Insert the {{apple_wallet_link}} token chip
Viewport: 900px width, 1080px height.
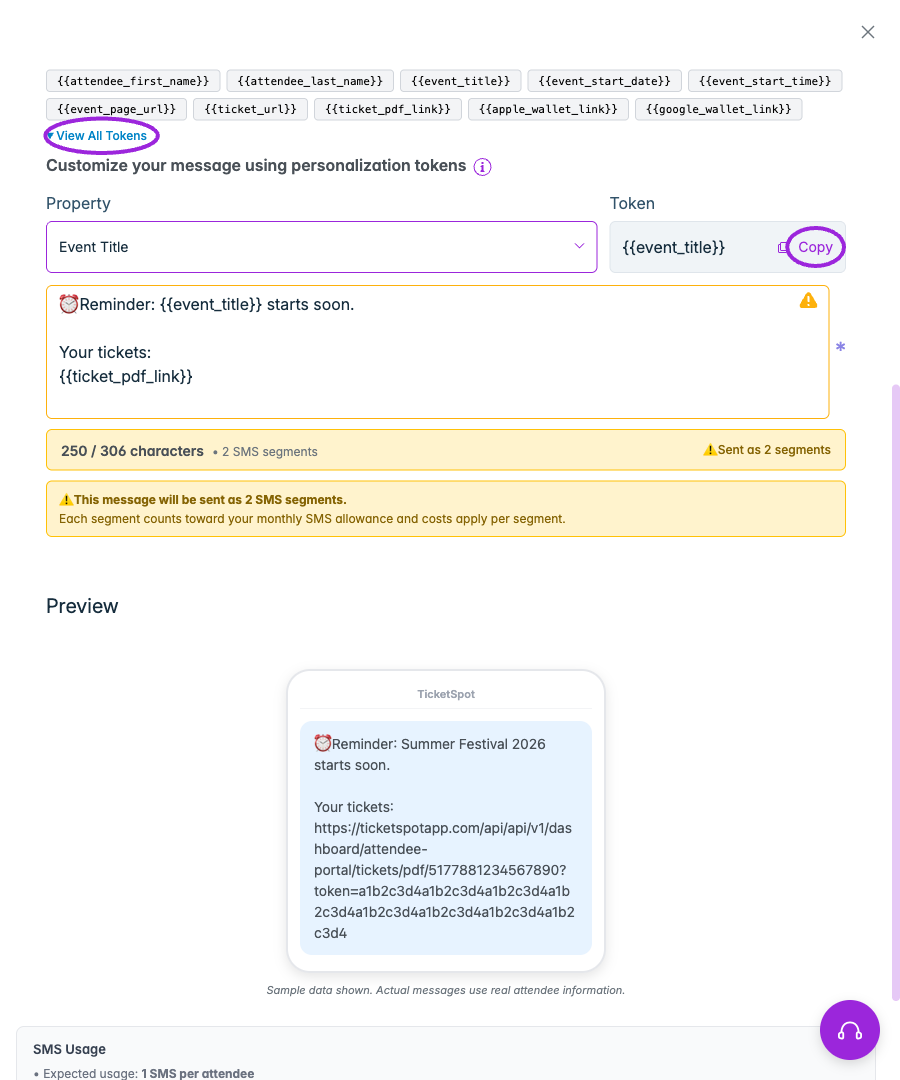point(548,109)
